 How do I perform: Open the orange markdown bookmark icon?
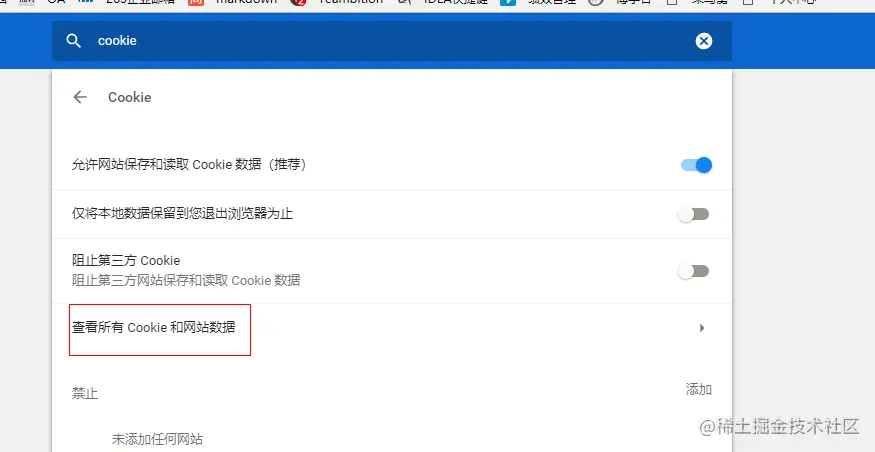tap(196, 2)
